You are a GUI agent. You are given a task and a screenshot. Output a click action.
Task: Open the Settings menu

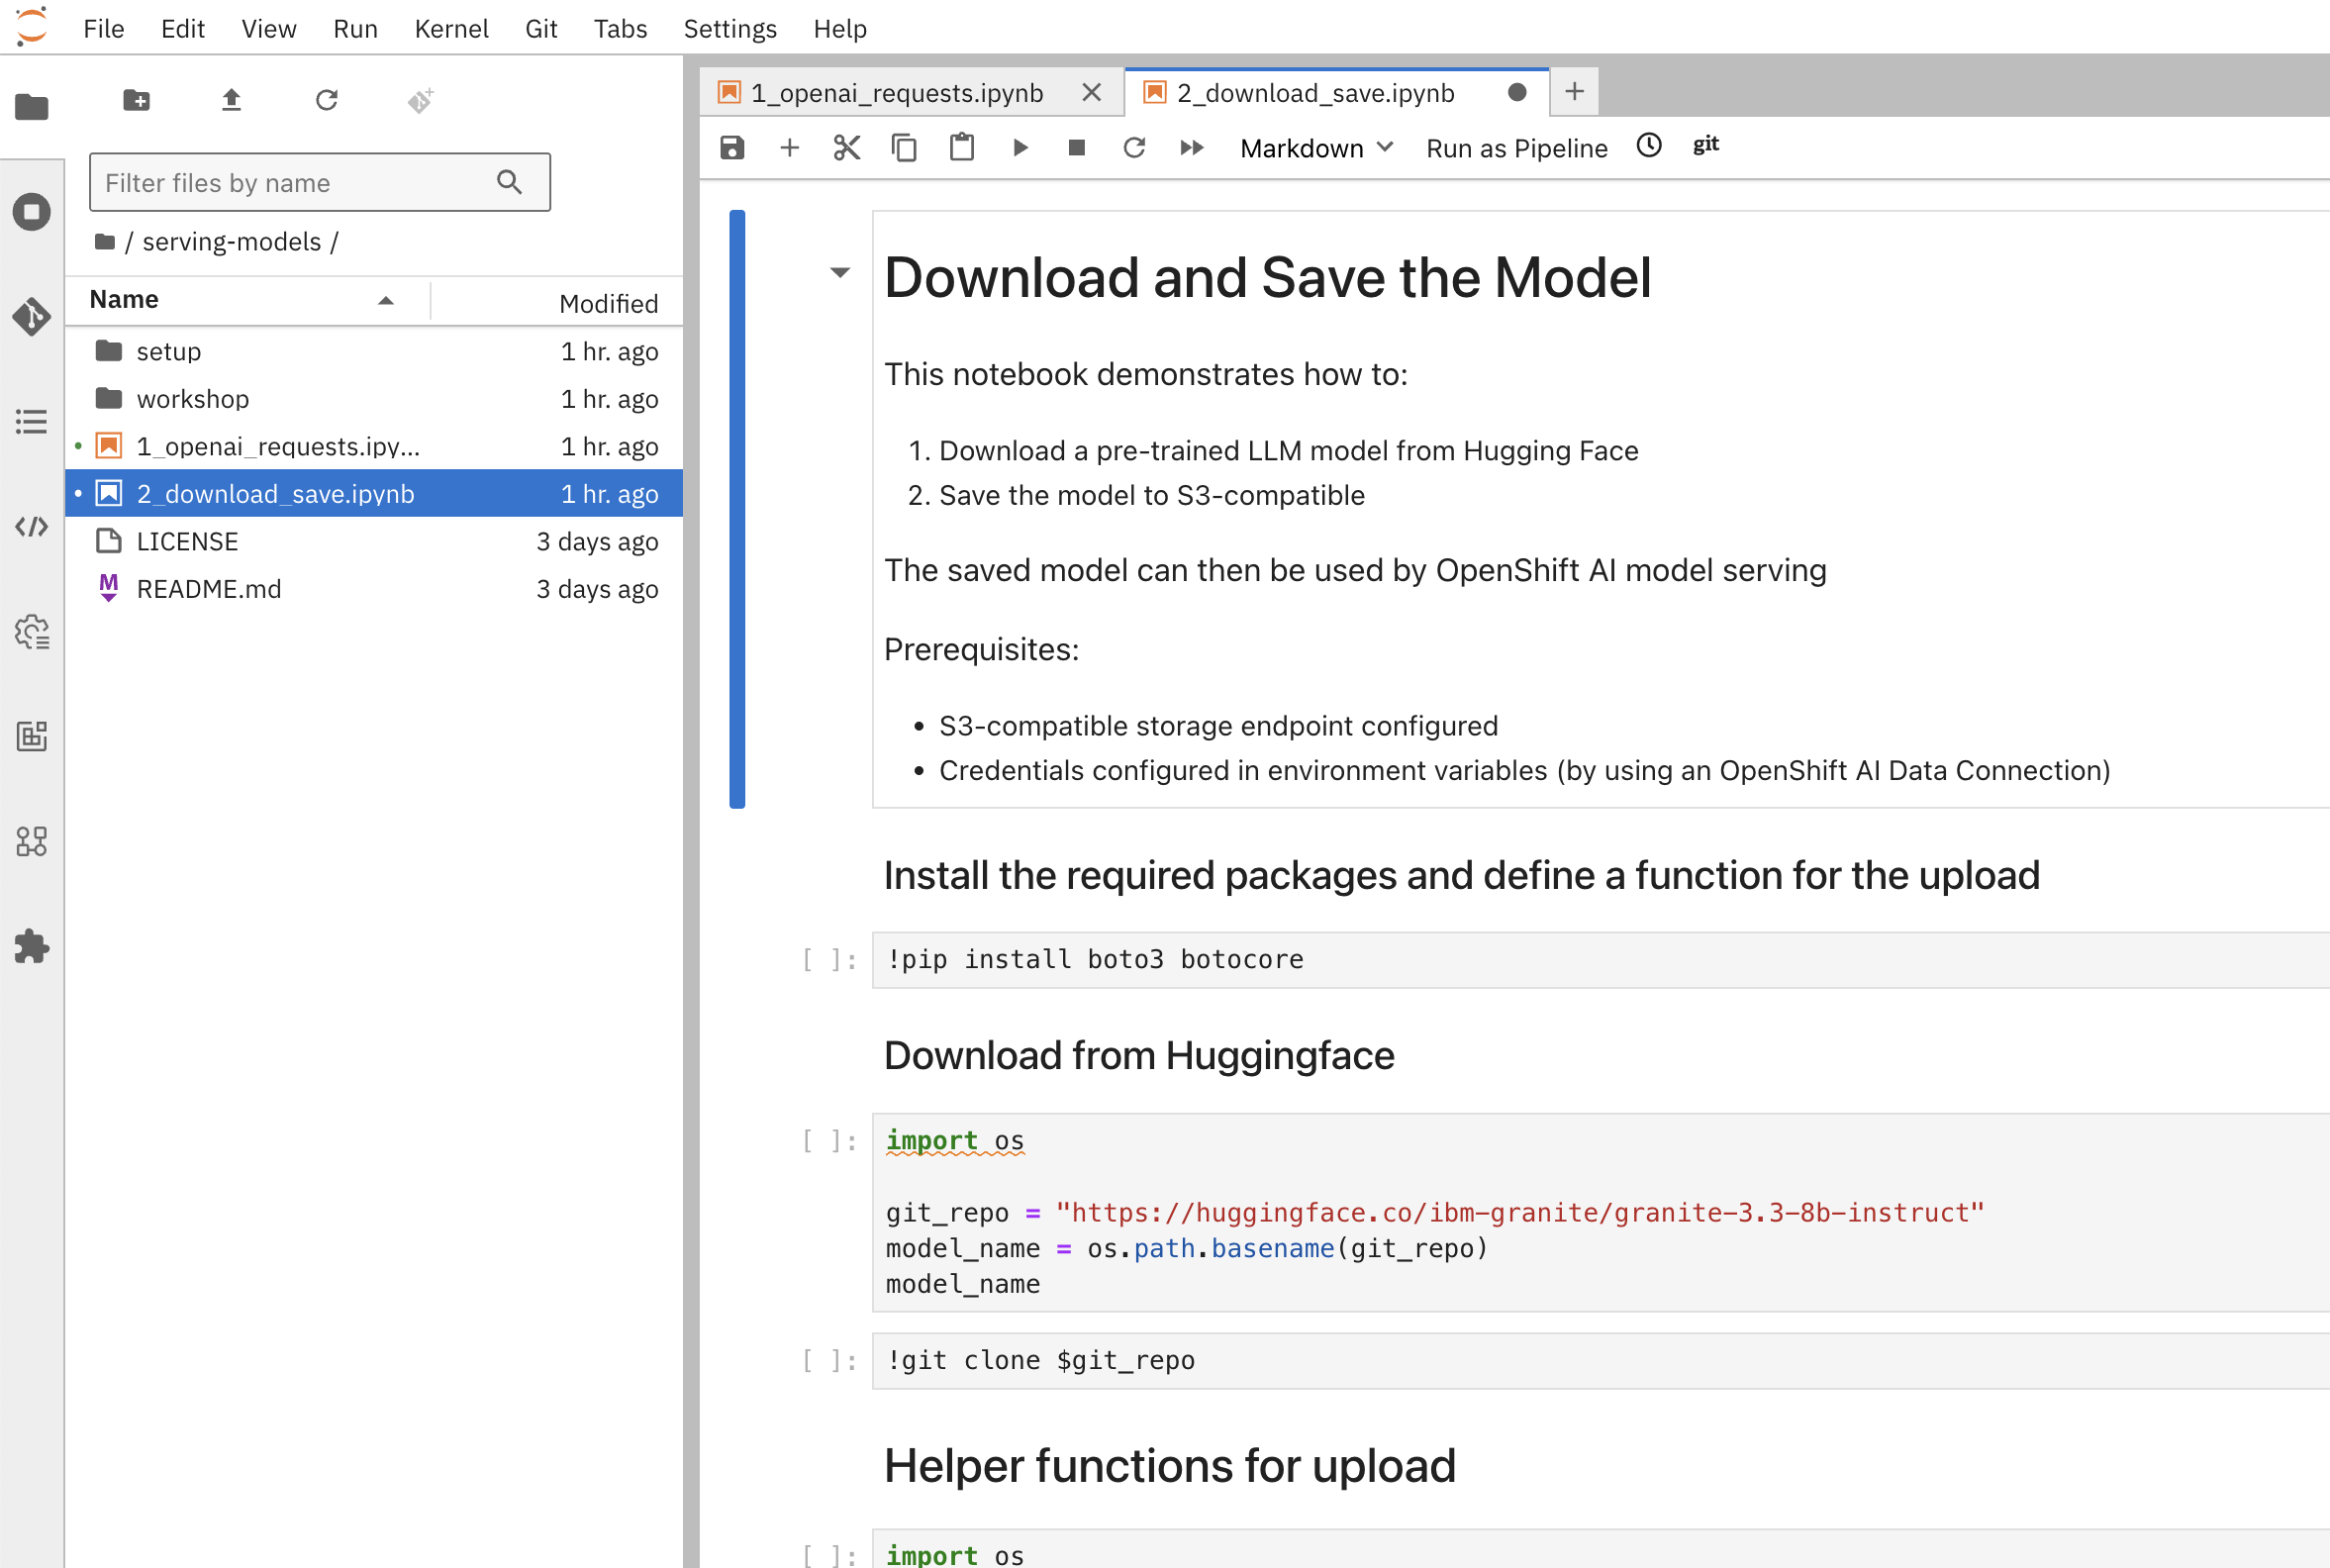[x=730, y=28]
